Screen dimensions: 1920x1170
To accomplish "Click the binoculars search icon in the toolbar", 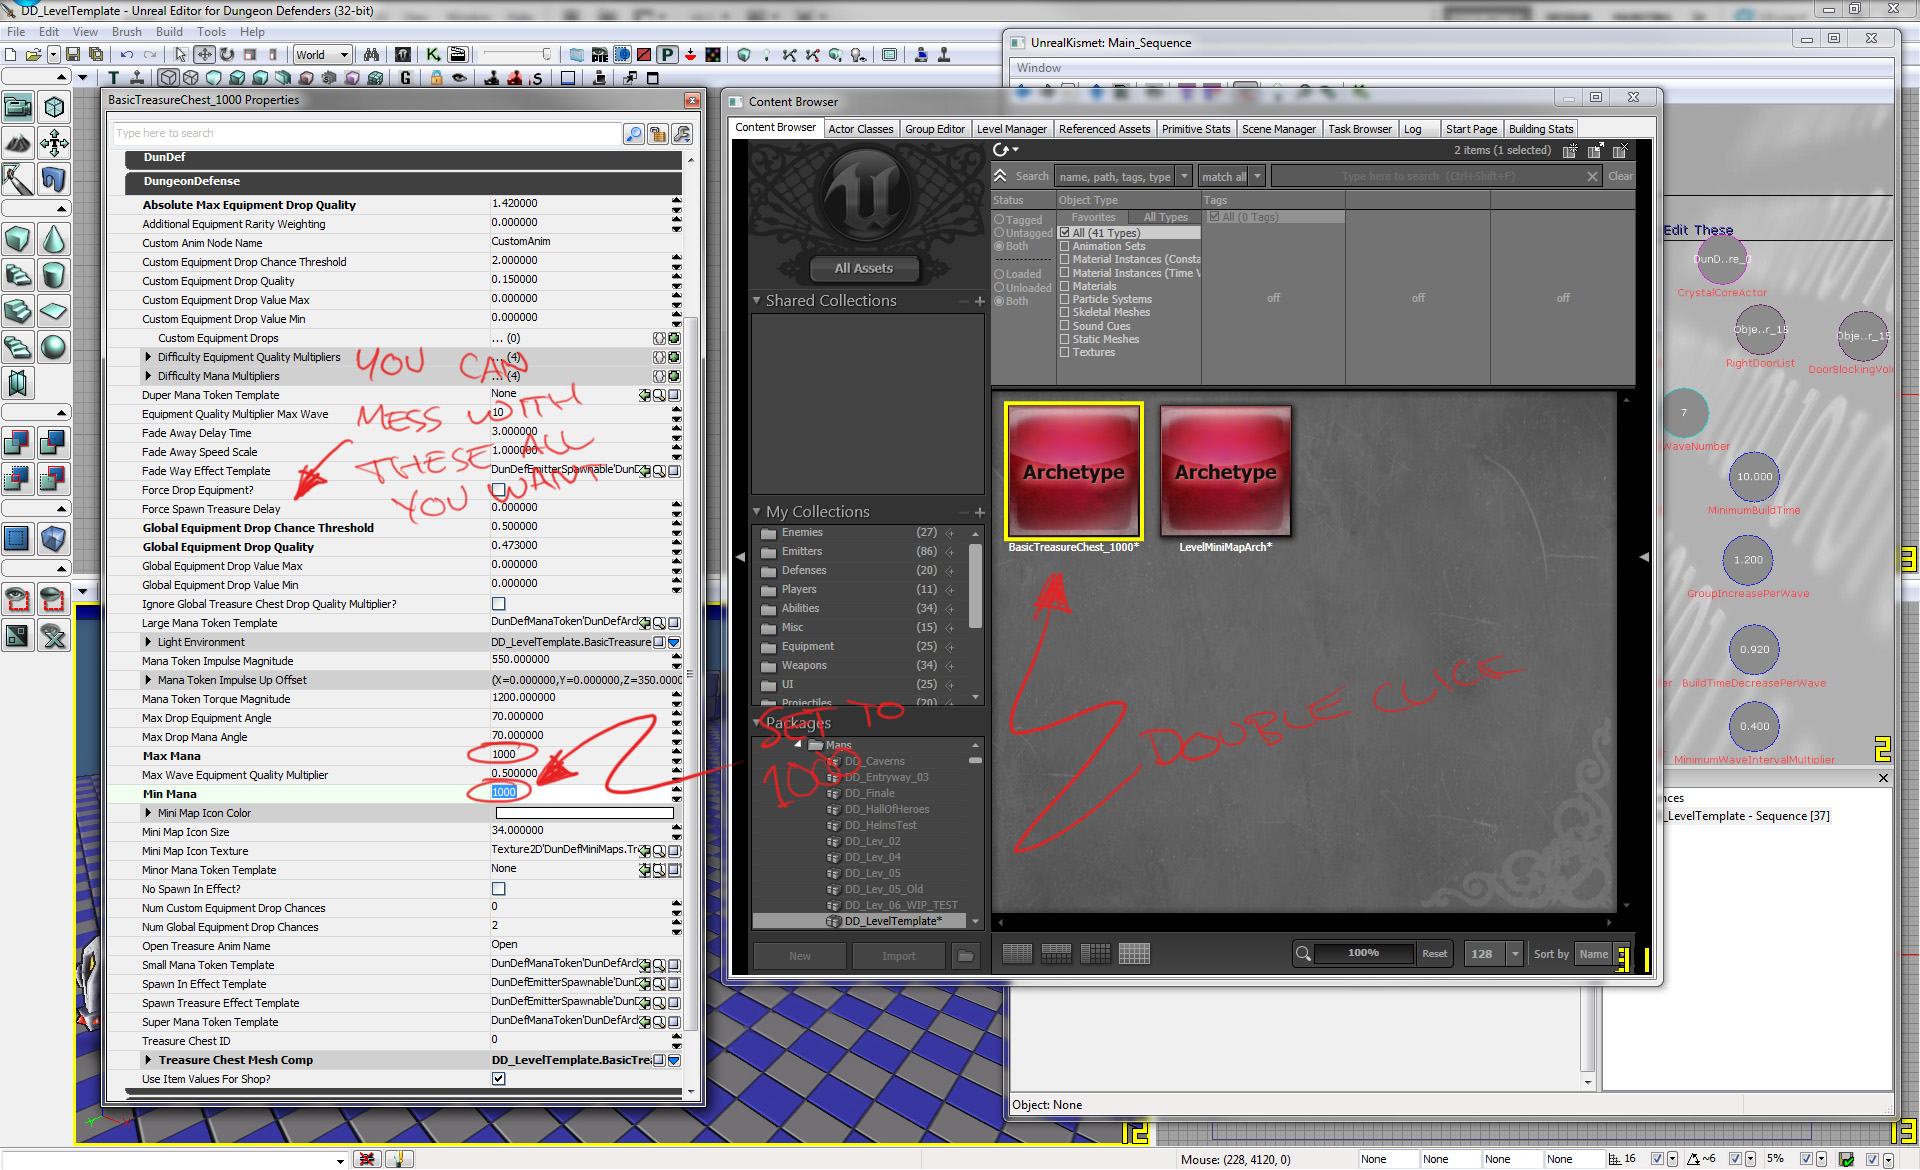I will click(x=371, y=55).
